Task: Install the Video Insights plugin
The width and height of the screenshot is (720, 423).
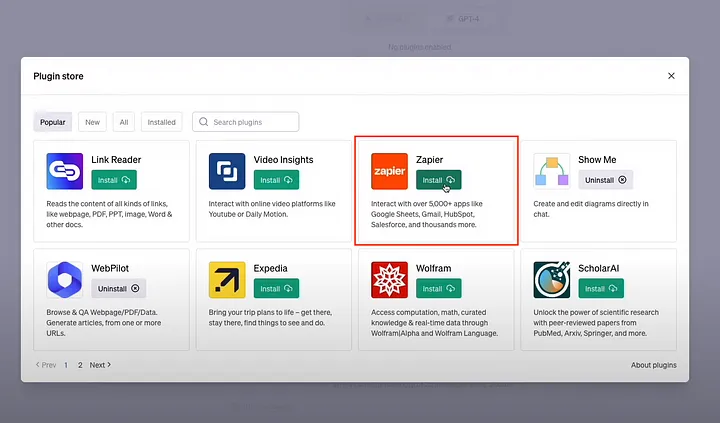Action: click(x=276, y=180)
